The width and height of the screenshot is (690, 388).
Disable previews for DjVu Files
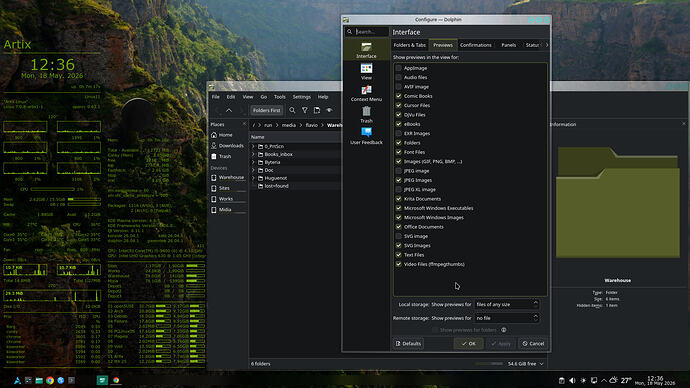tap(399, 115)
